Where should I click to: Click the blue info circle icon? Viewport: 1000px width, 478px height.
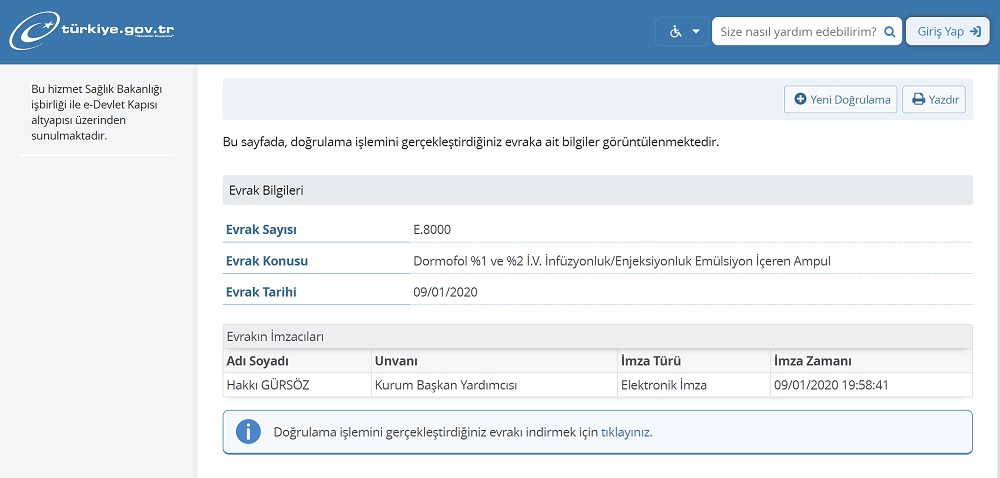click(x=247, y=432)
